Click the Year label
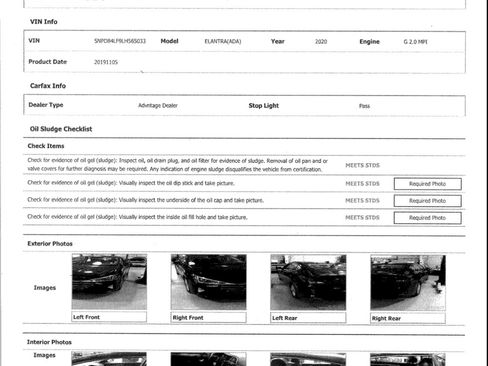The width and height of the screenshot is (488, 366). tap(278, 41)
